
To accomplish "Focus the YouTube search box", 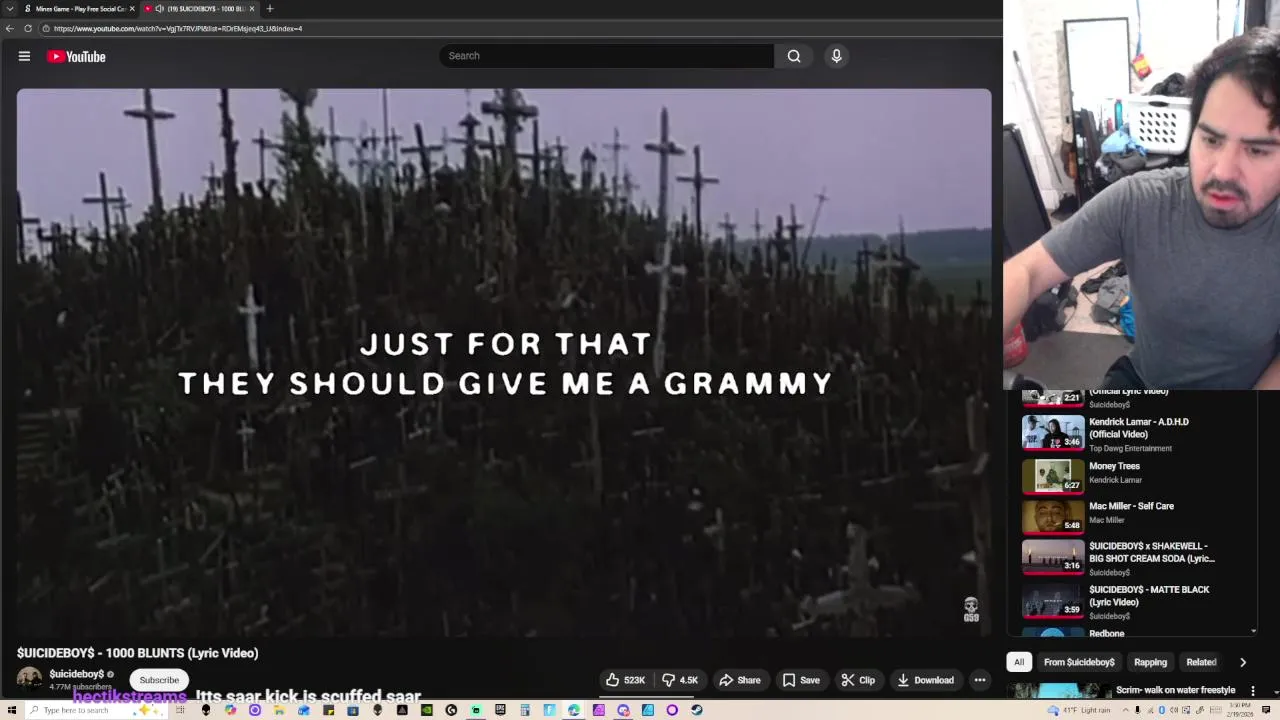I will coord(606,56).
